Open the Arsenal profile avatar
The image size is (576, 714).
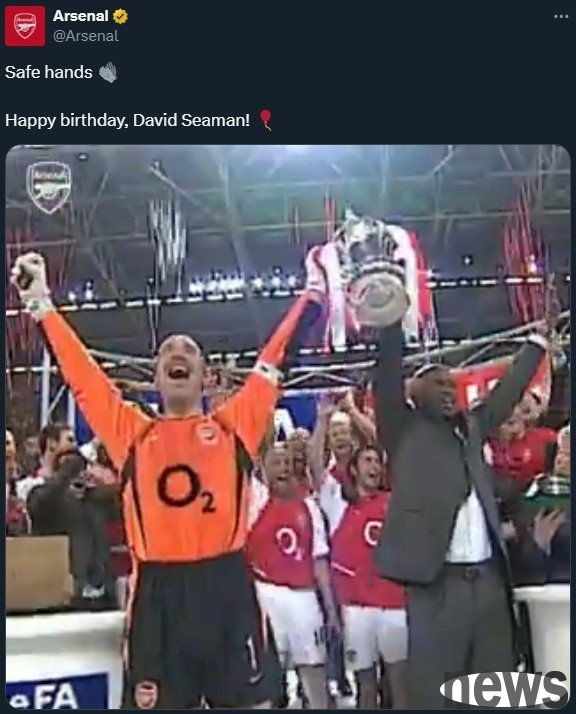click(25, 26)
